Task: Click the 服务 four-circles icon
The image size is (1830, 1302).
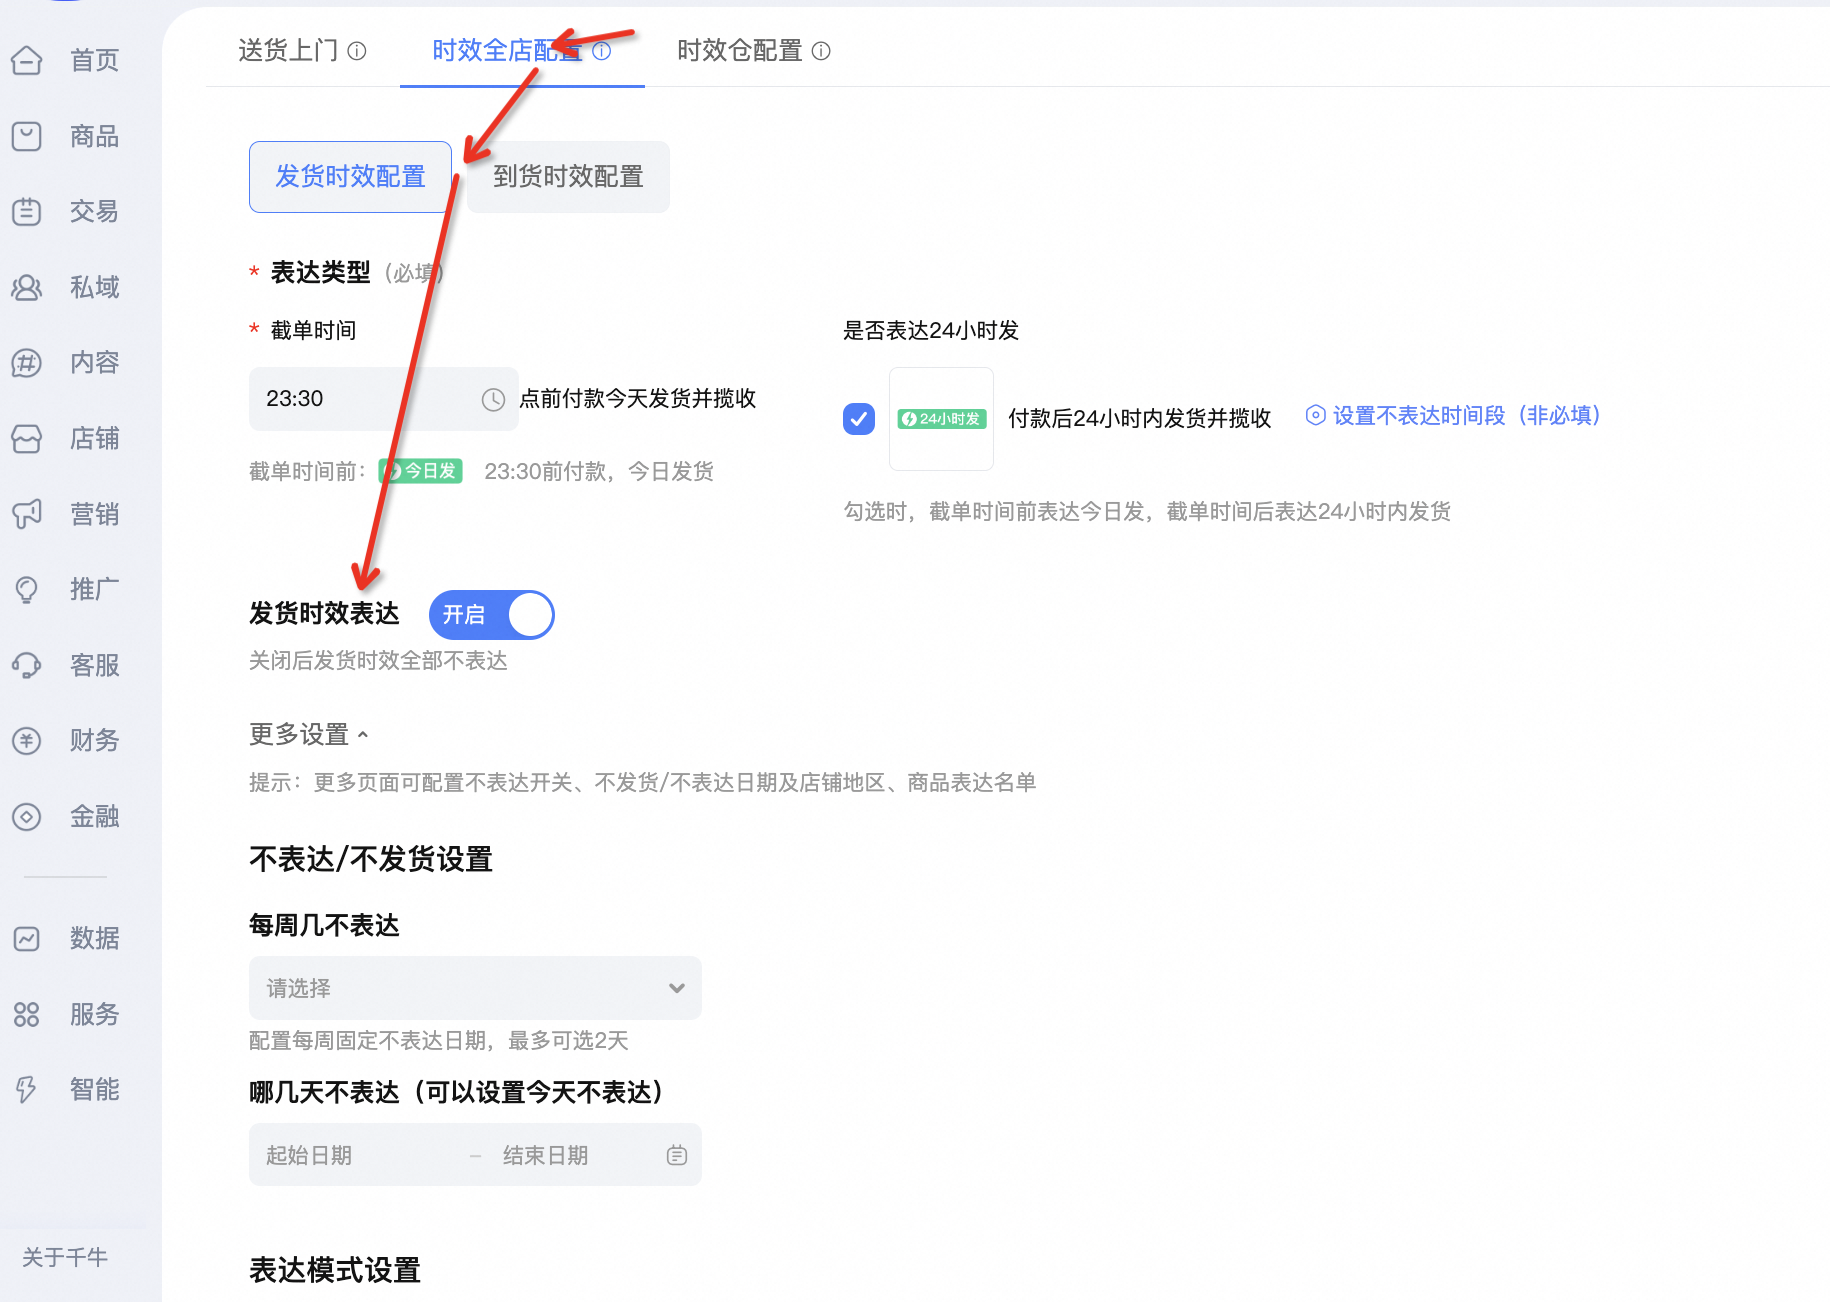Action: point(27,1015)
